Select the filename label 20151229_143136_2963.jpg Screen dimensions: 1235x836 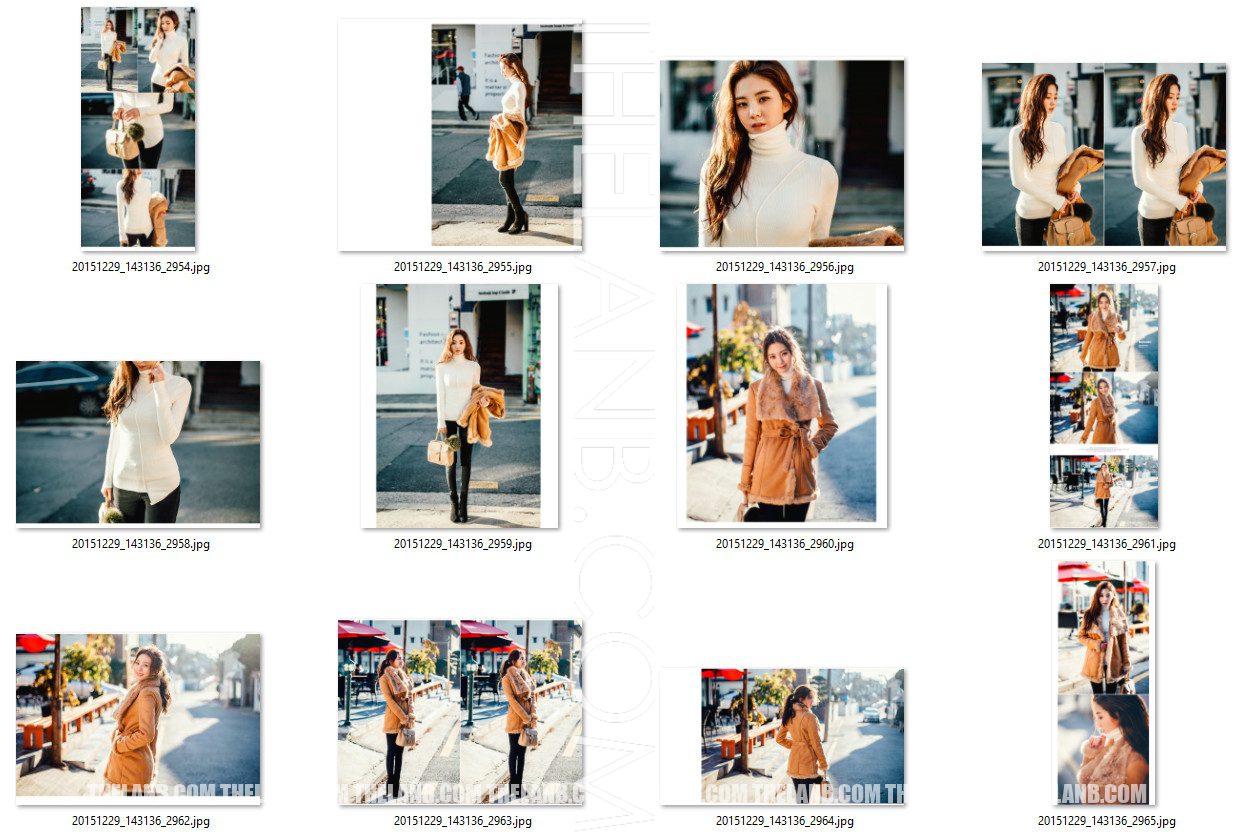(463, 821)
